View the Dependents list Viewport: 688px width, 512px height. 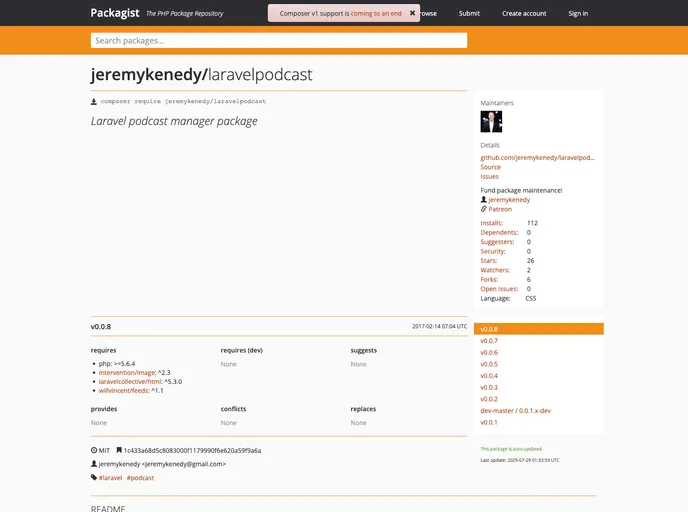click(499, 233)
